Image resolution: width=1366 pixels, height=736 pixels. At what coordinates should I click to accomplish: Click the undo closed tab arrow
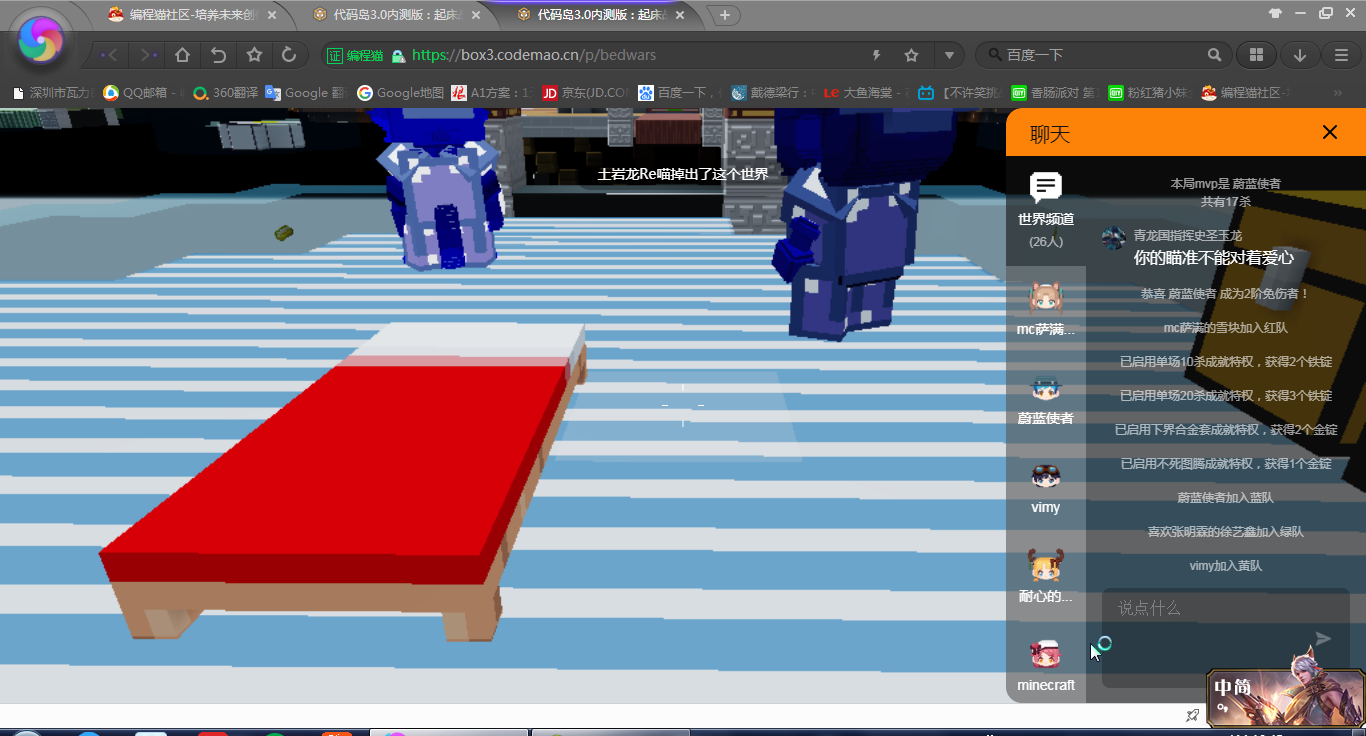coord(218,55)
